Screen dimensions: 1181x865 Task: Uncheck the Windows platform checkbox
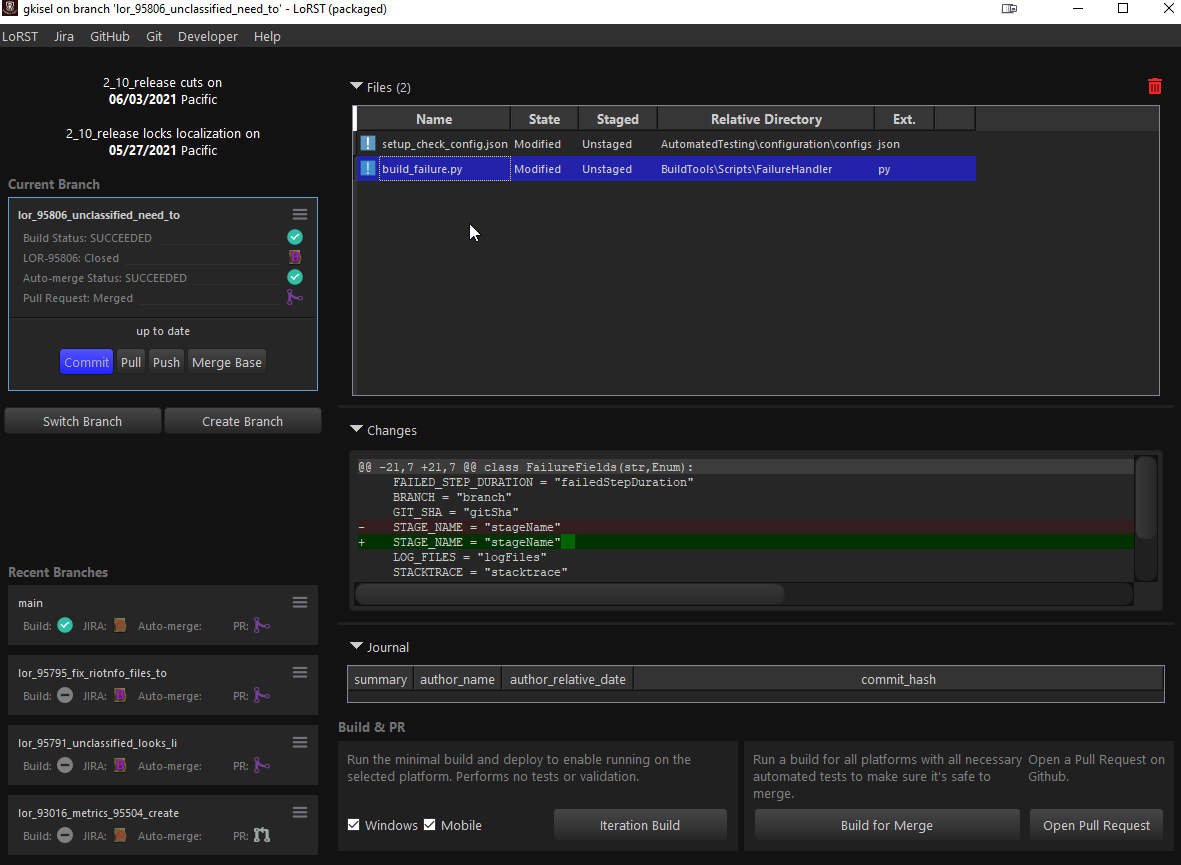point(354,825)
